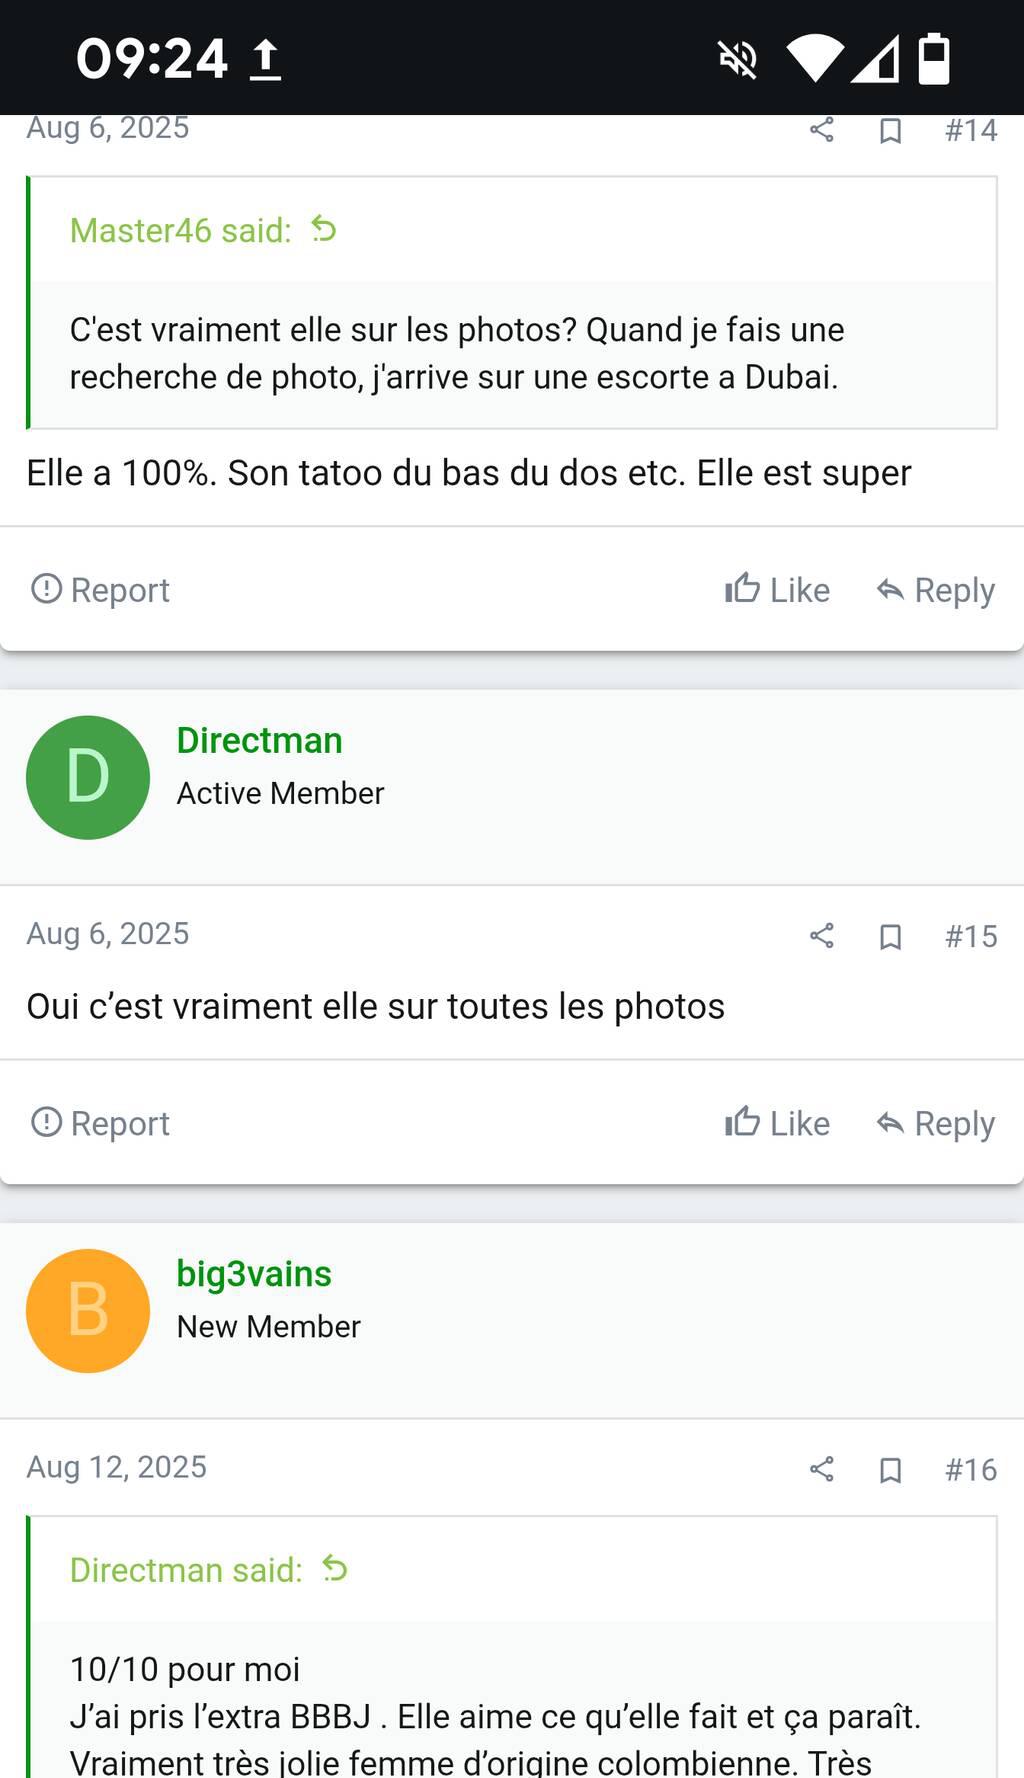Share post #15 via share icon

821,936
